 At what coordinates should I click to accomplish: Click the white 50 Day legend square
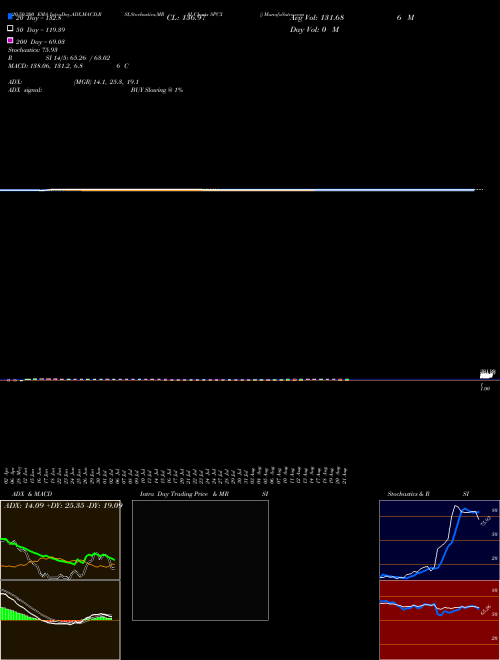10,29
